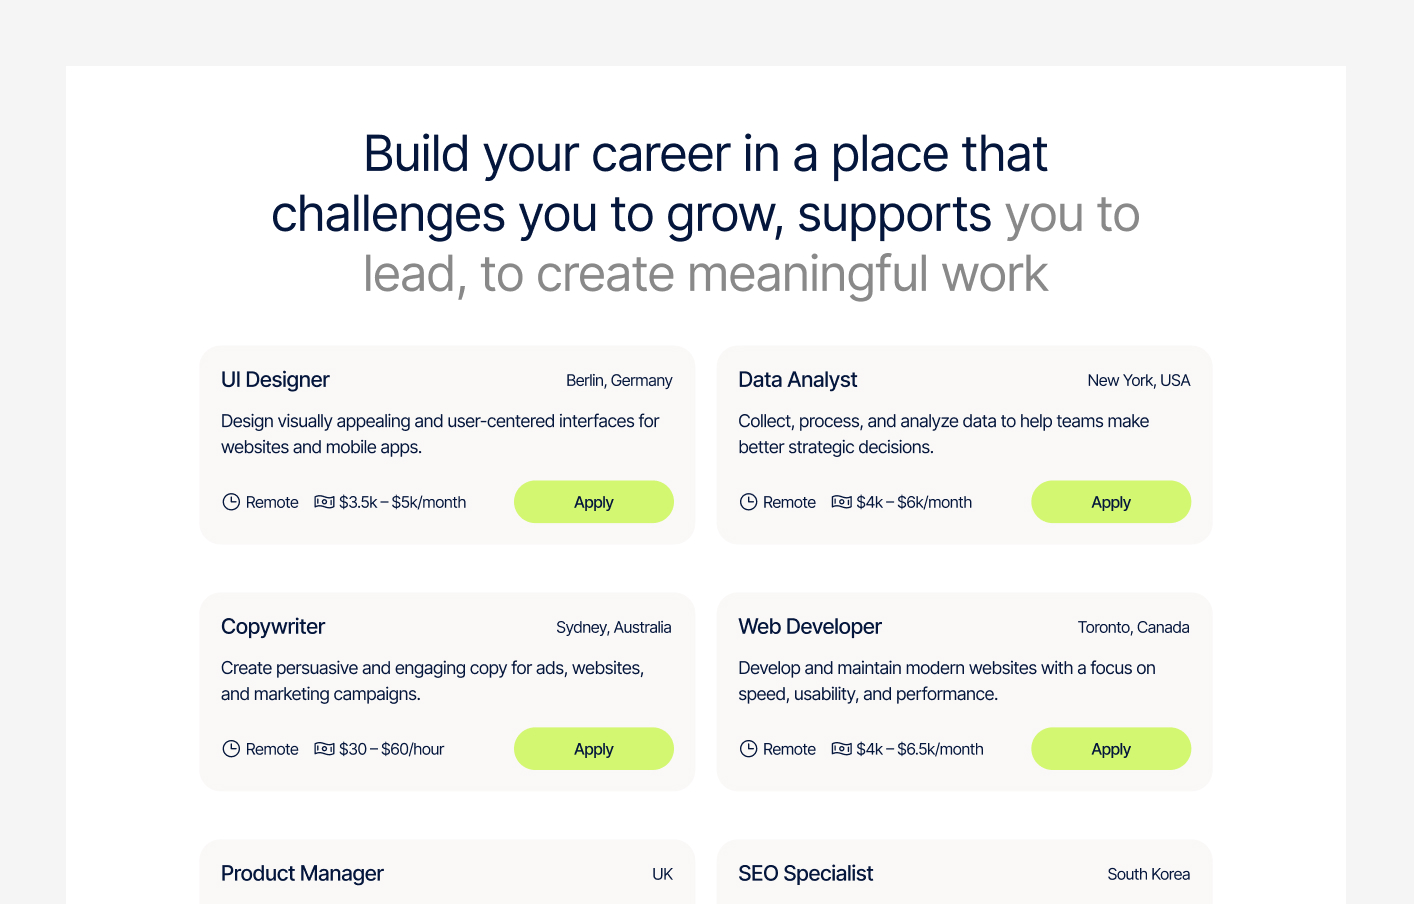This screenshot has width=1414, height=904.
Task: Click the banknote icon showing $4k – $6k/month
Action: pos(840,502)
